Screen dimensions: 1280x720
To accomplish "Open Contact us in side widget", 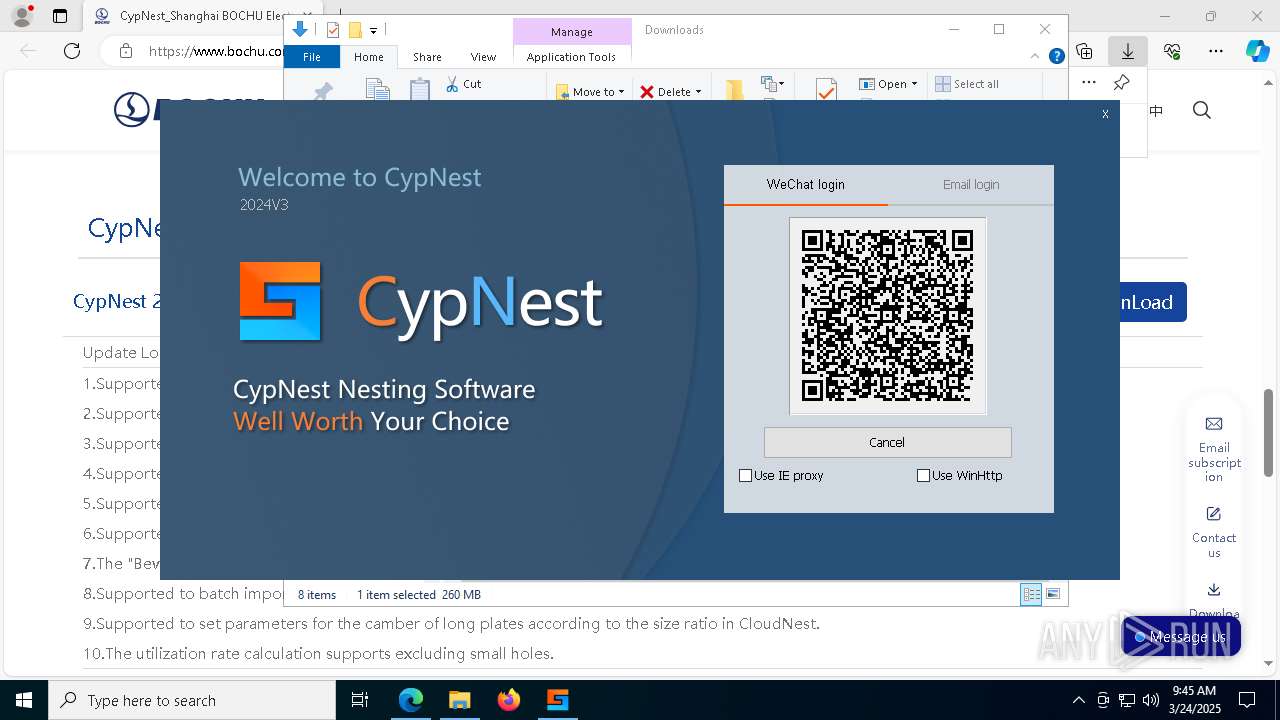I will click(1214, 532).
